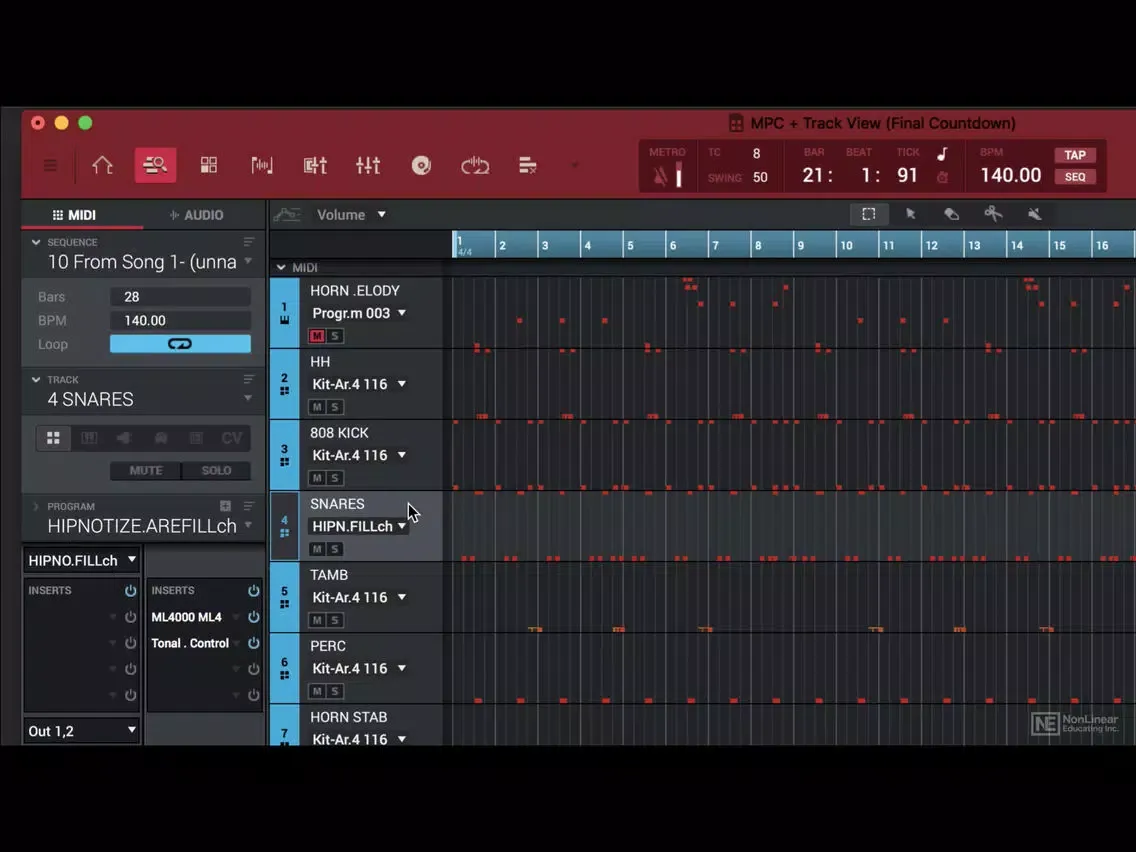1136x852 pixels.
Task: Solo the HH track
Action: [335, 407]
